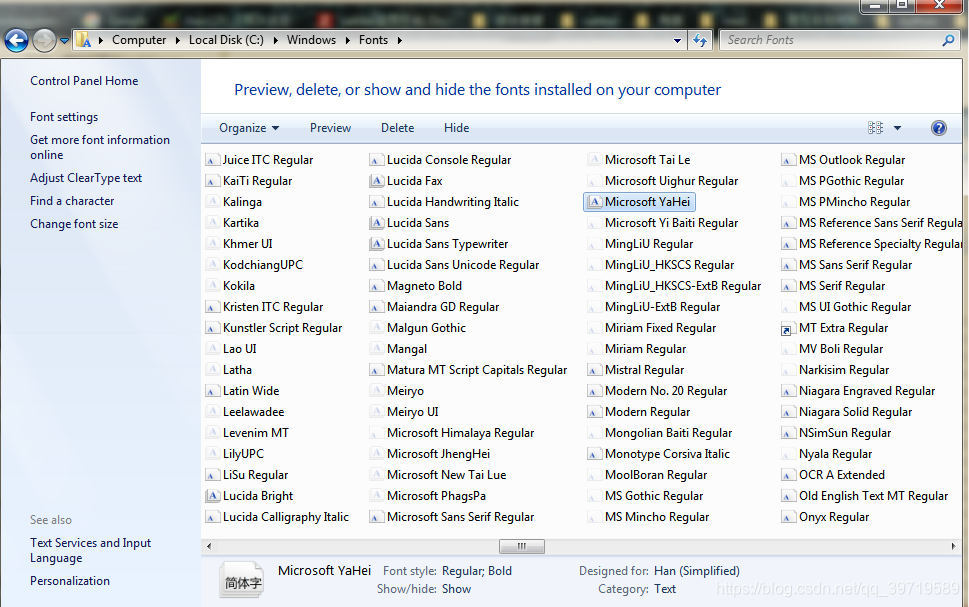Open Change font size link
The image size is (969, 607).
point(74,224)
